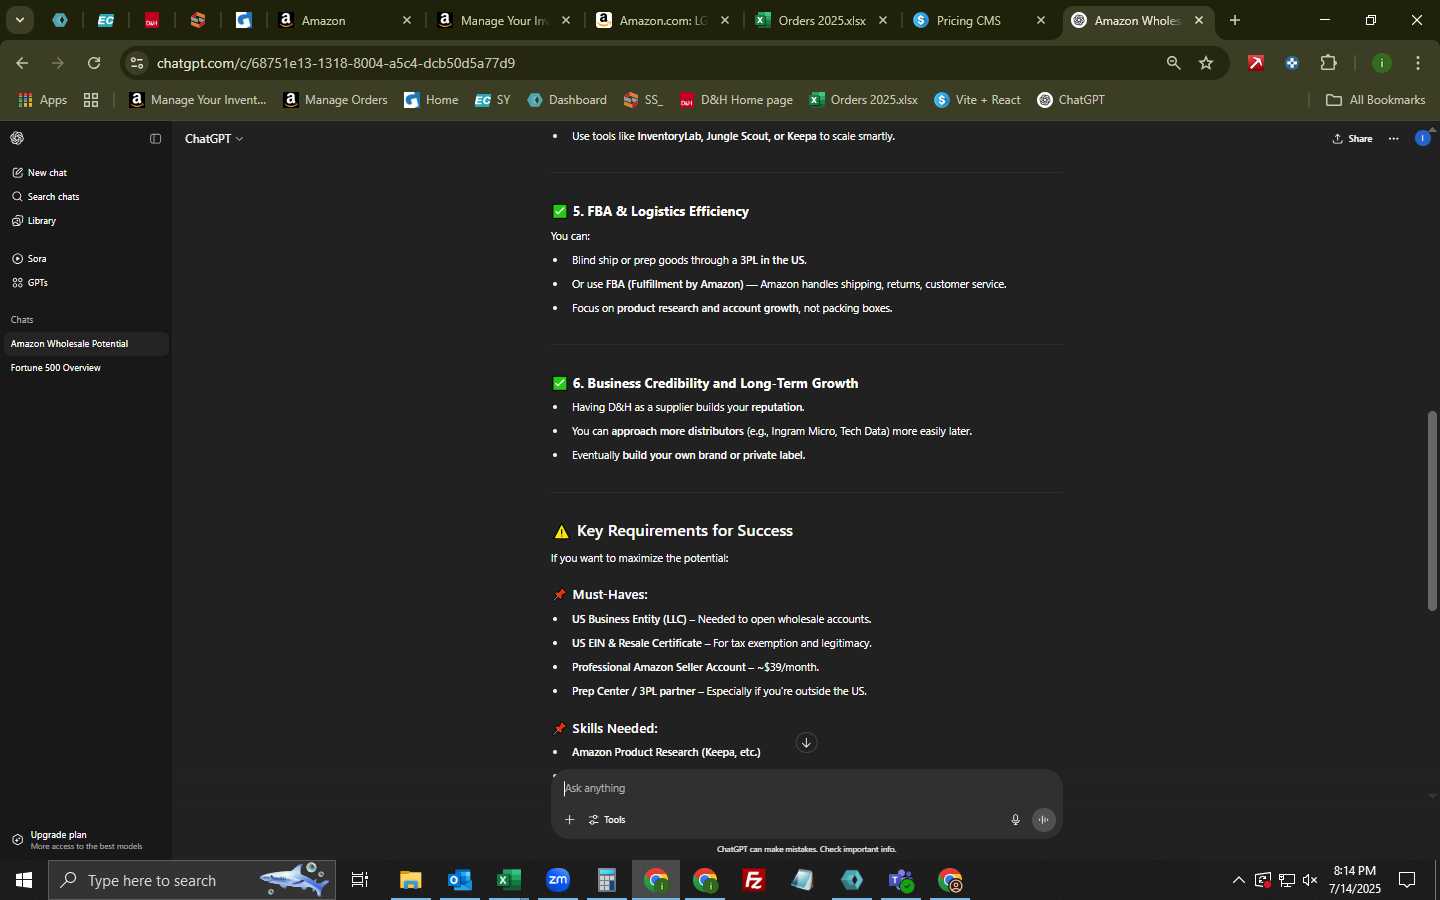Open Excel from the taskbar

point(509,880)
